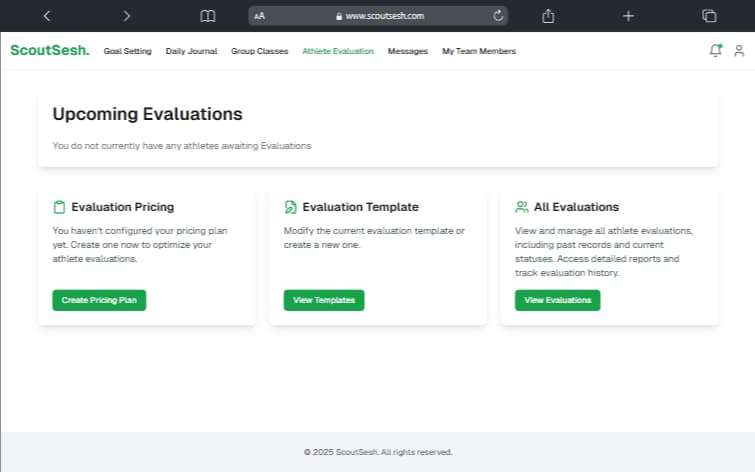Click the notification bell icon
Viewport: 755px width, 472px height.
pos(715,50)
